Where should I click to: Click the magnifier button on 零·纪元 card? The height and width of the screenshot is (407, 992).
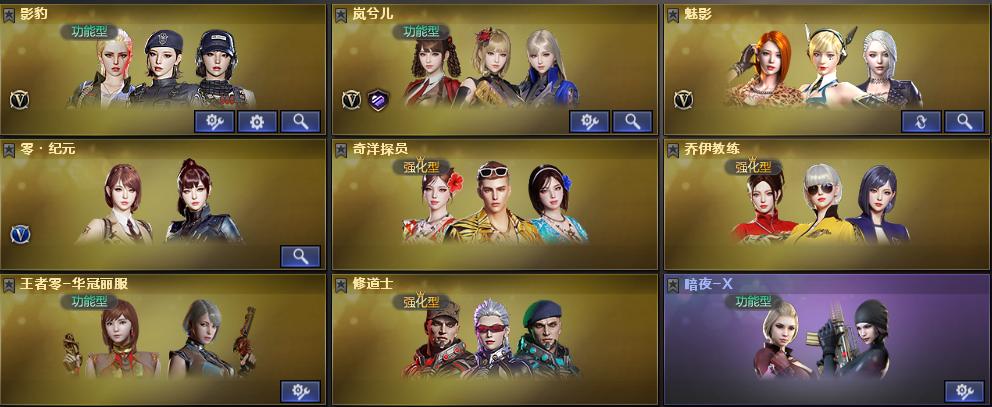click(301, 256)
